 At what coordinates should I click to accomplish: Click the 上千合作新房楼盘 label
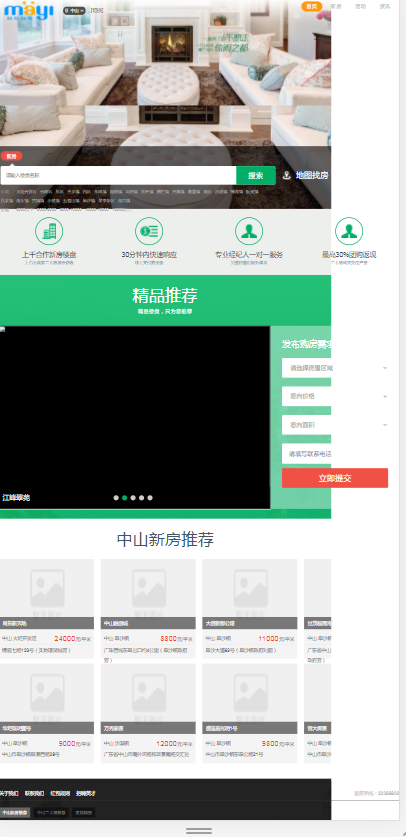(49, 255)
